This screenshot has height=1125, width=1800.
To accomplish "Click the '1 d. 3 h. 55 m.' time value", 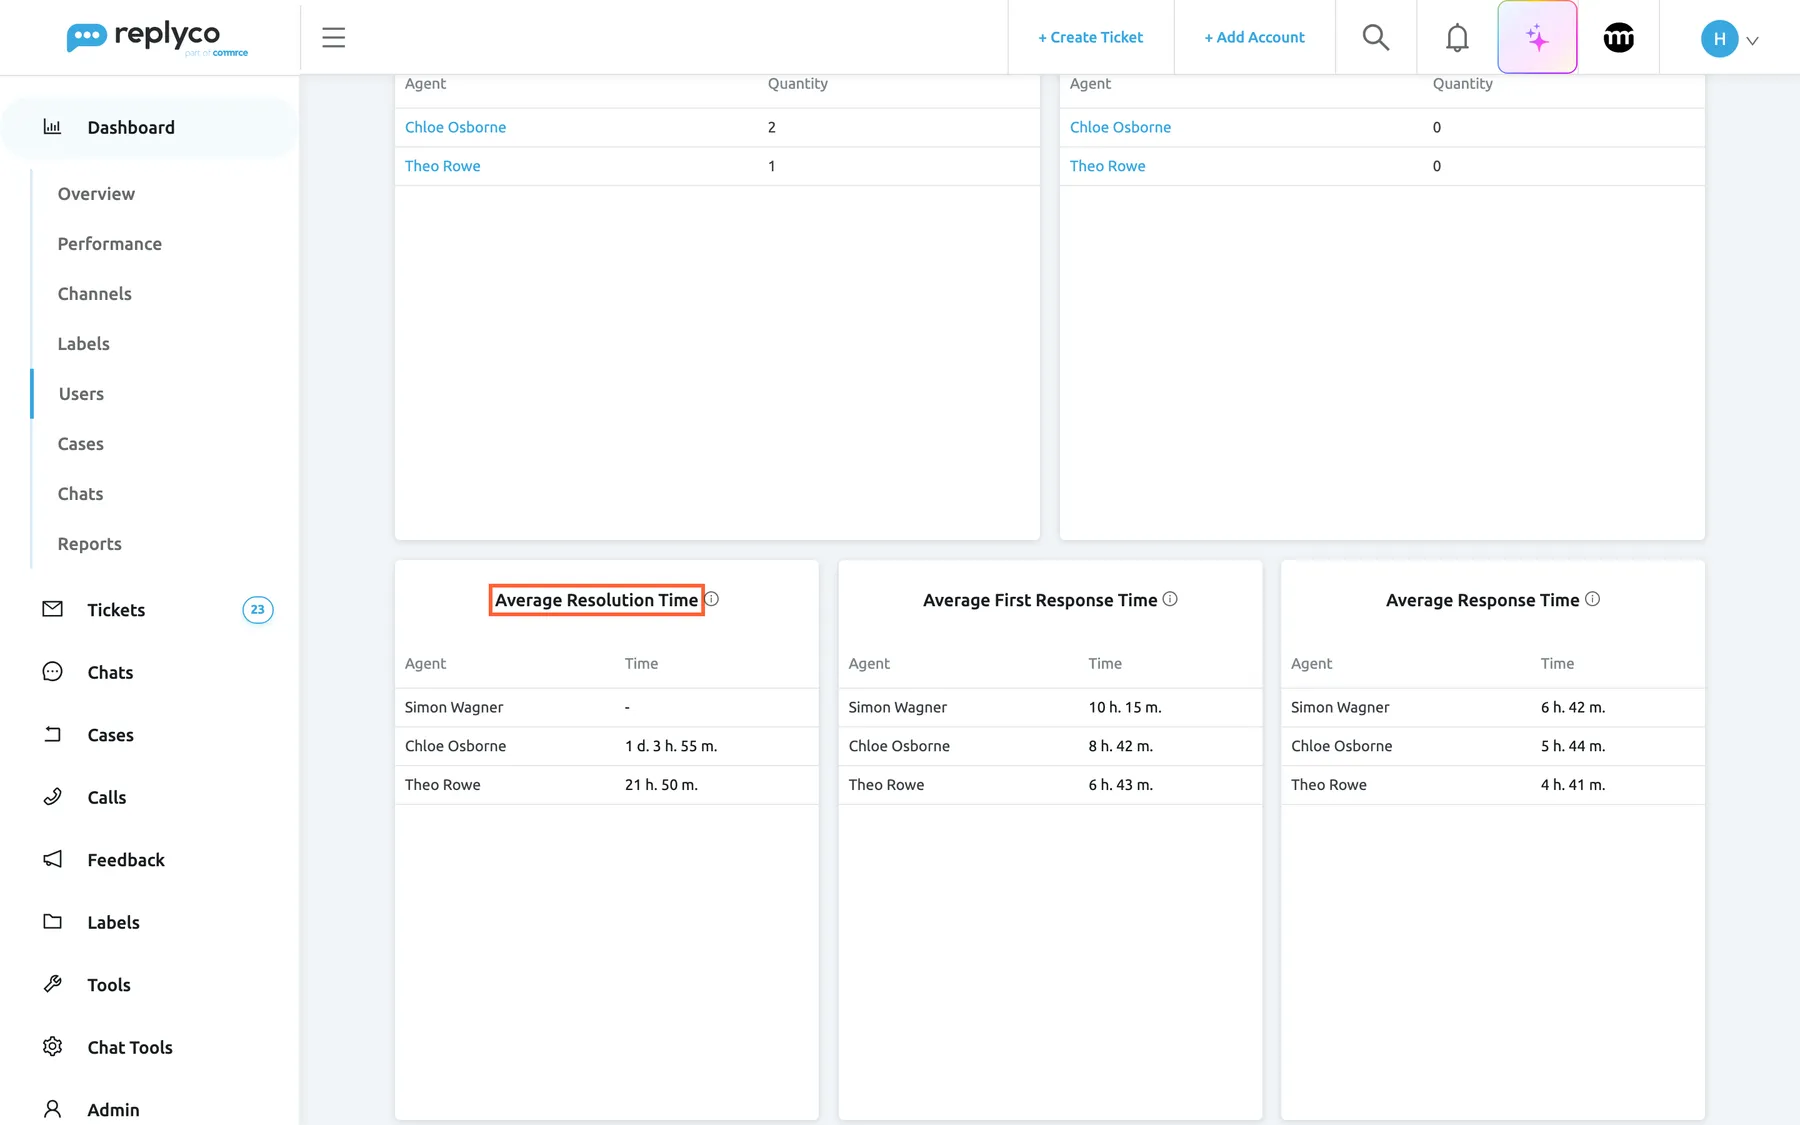I will pyautogui.click(x=671, y=746).
